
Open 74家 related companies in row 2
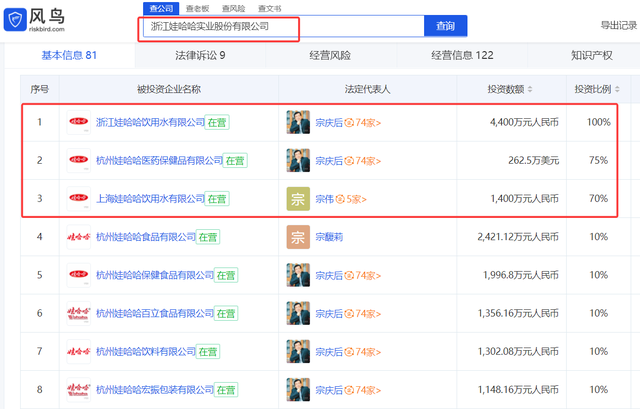pyautogui.click(x=363, y=161)
